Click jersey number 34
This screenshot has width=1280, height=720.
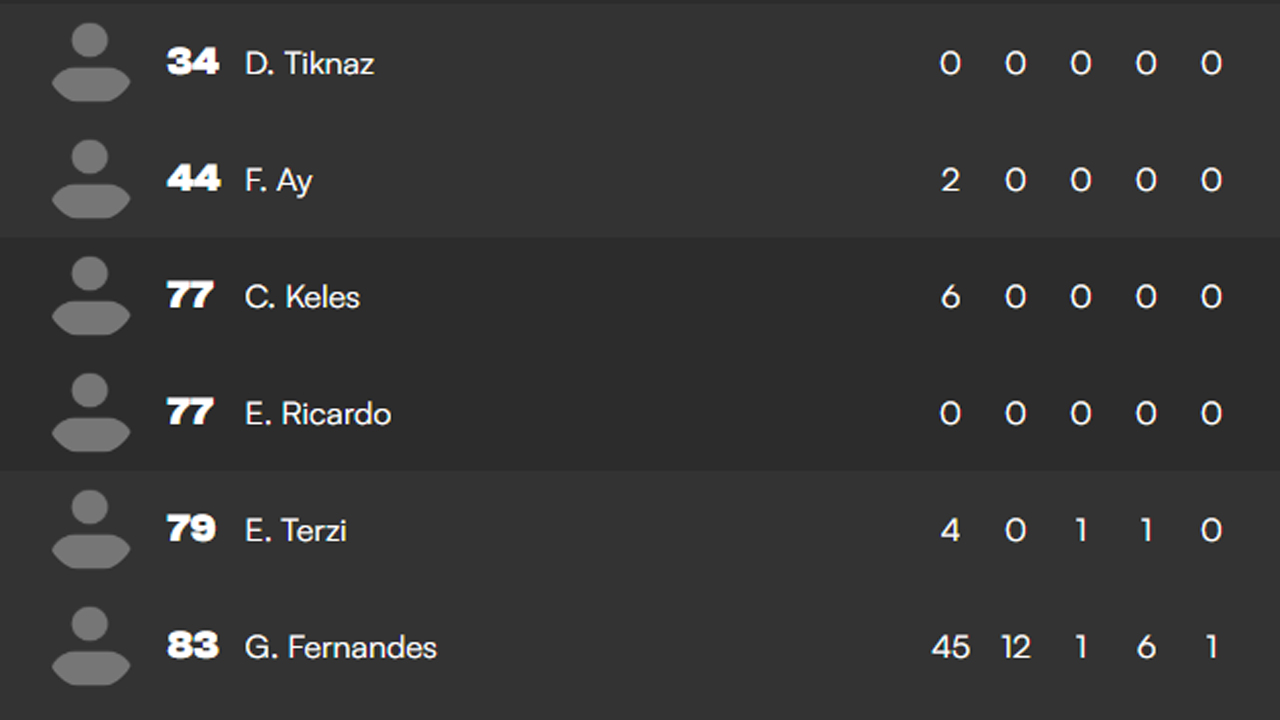(192, 62)
